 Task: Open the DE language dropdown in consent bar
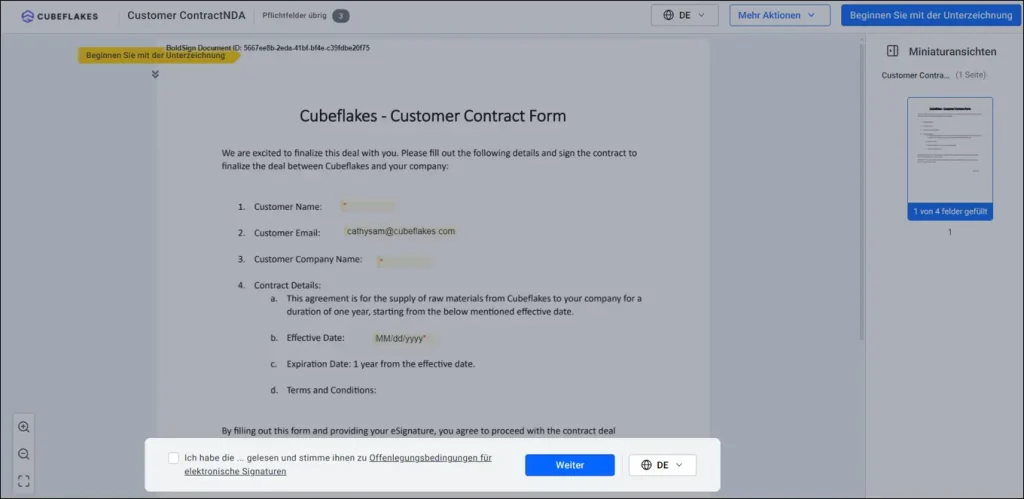(x=662, y=465)
